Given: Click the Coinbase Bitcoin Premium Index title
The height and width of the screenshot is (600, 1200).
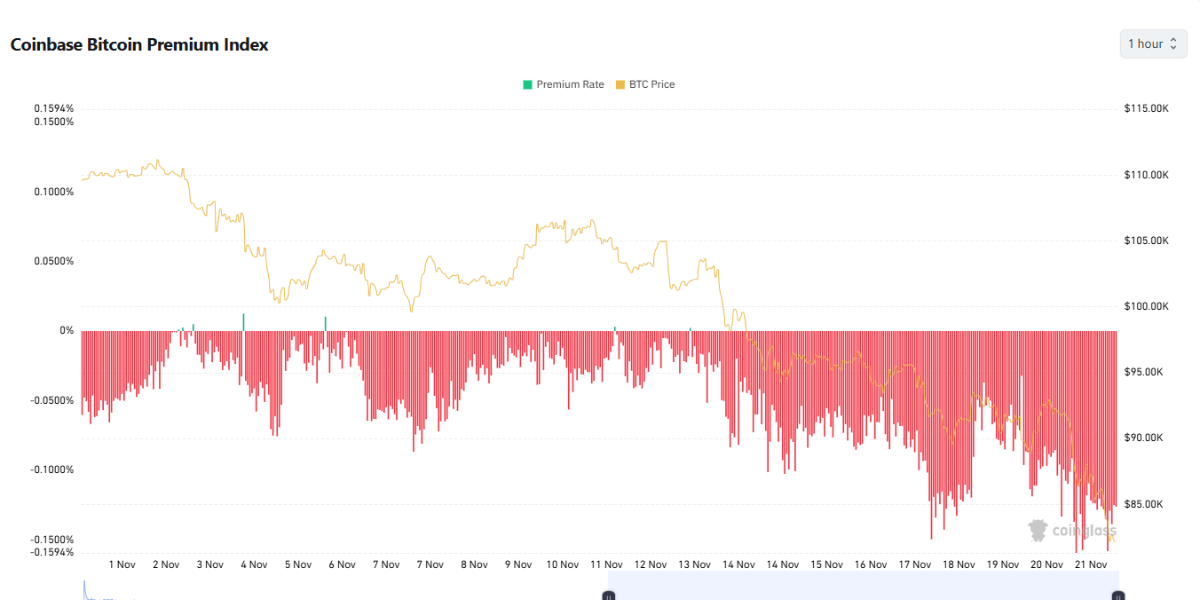Looking at the screenshot, I should click(139, 45).
